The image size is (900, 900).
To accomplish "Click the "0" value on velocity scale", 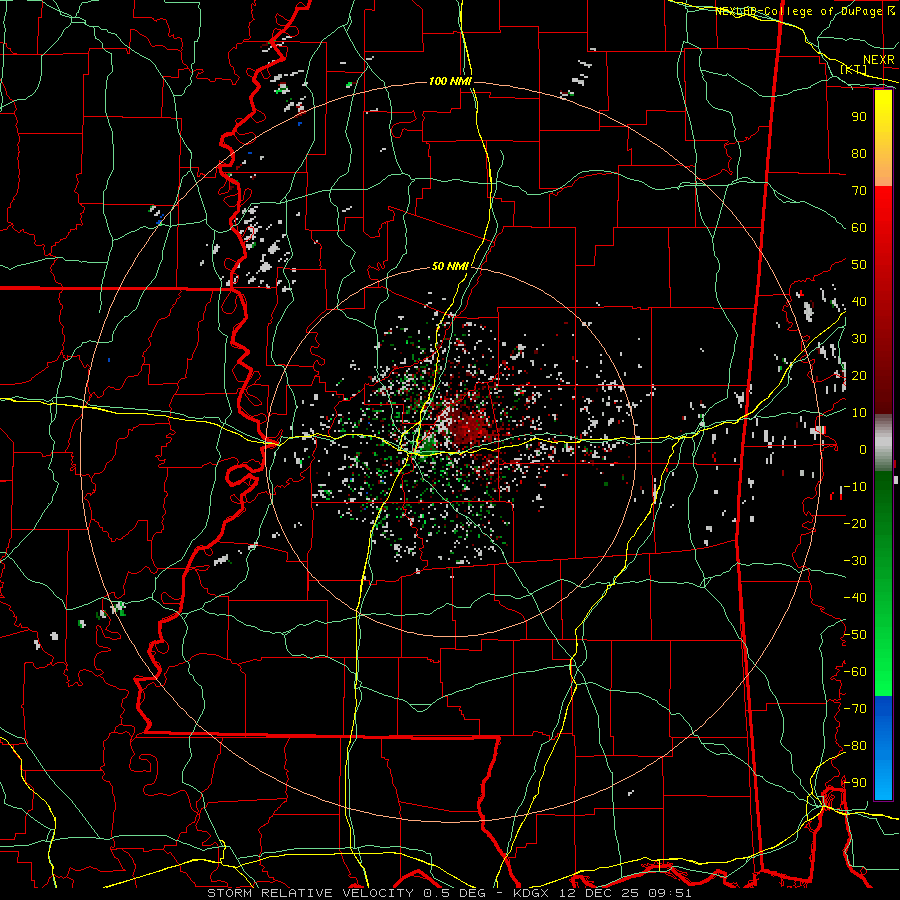I will 863,449.
